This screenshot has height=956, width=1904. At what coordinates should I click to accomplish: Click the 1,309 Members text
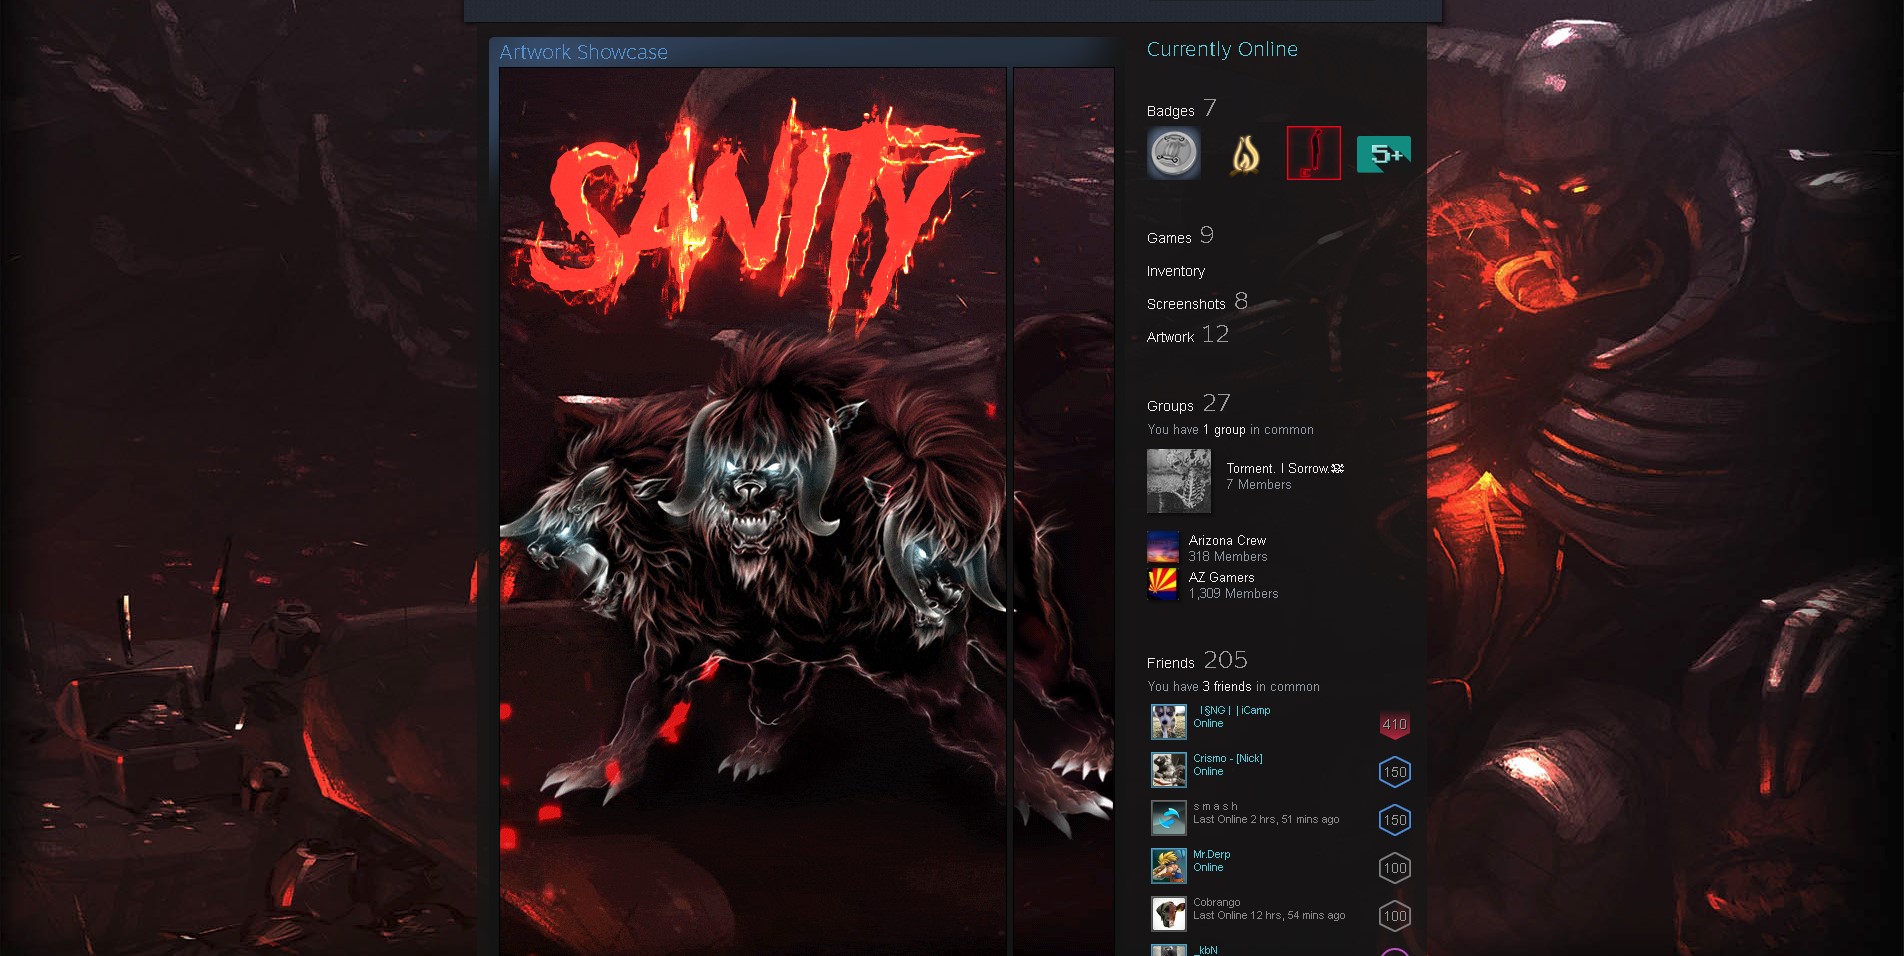tap(1233, 594)
